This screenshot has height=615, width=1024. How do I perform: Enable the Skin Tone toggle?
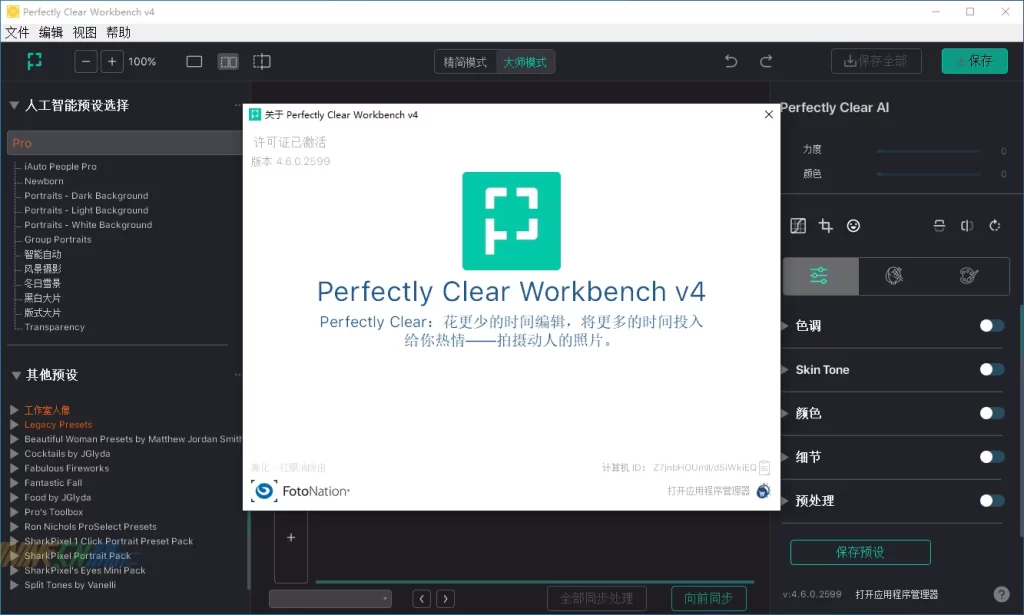tap(991, 370)
